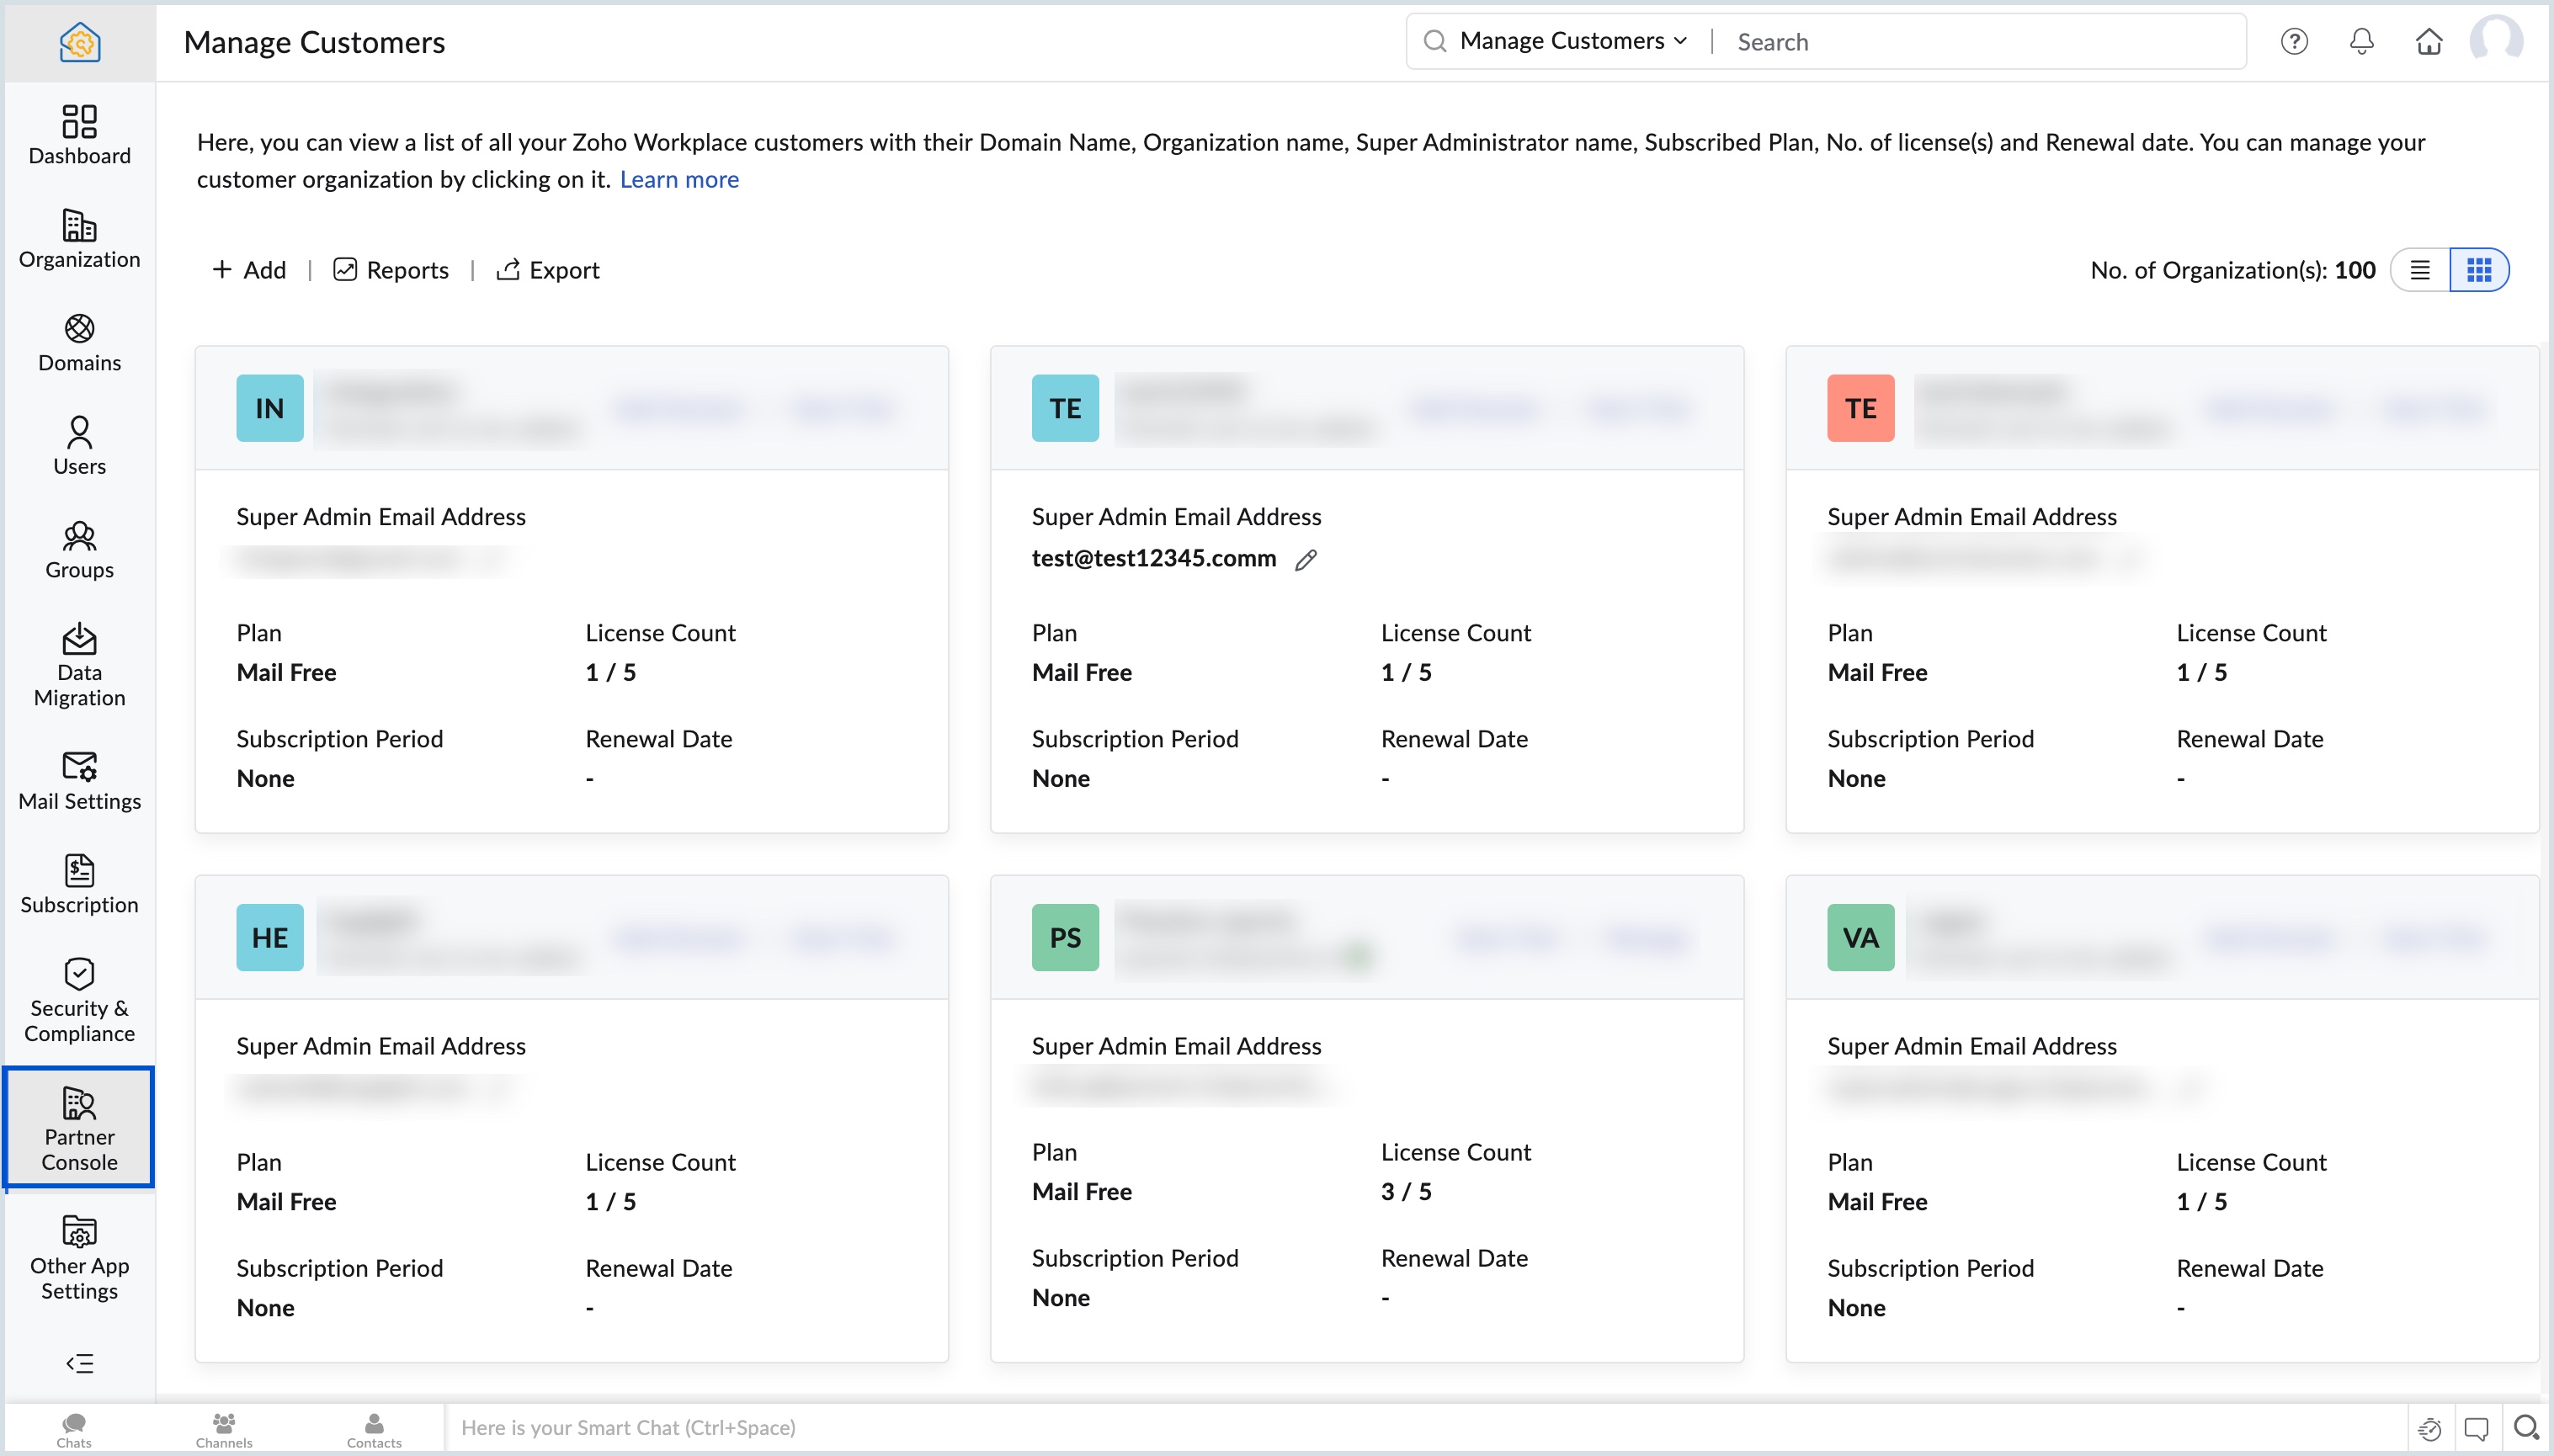The image size is (2554, 1456).
Task: Open the chat bubble icon in bottom bar
Action: (x=2477, y=1428)
